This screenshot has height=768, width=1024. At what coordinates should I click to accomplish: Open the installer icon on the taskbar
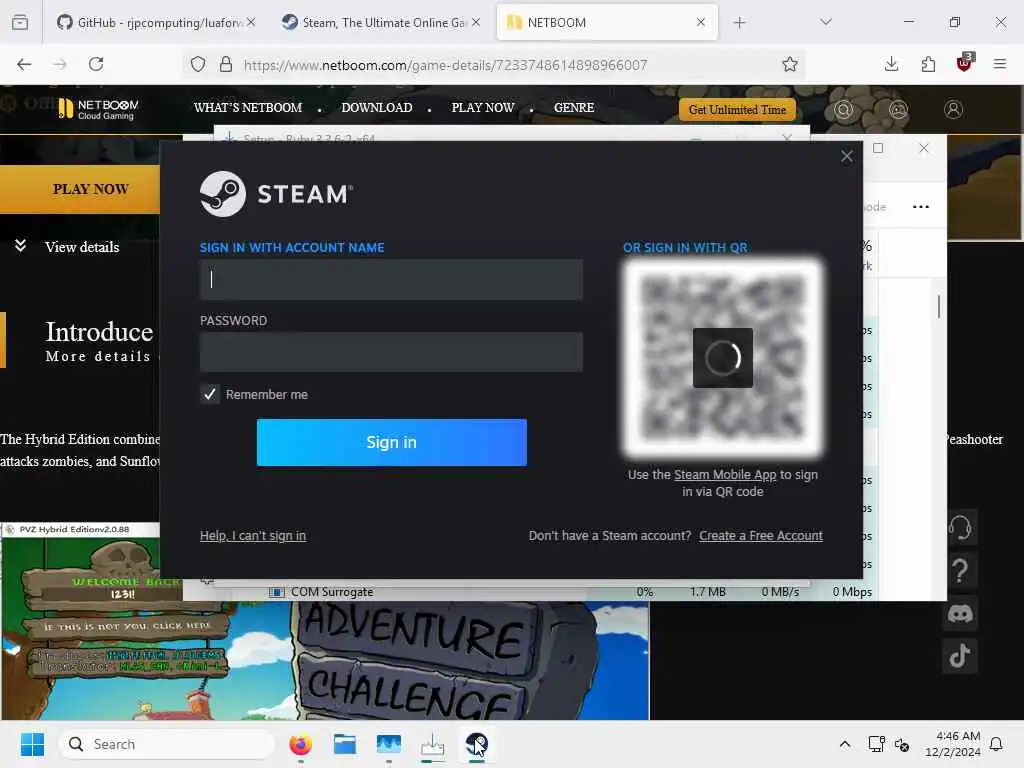(x=432, y=744)
